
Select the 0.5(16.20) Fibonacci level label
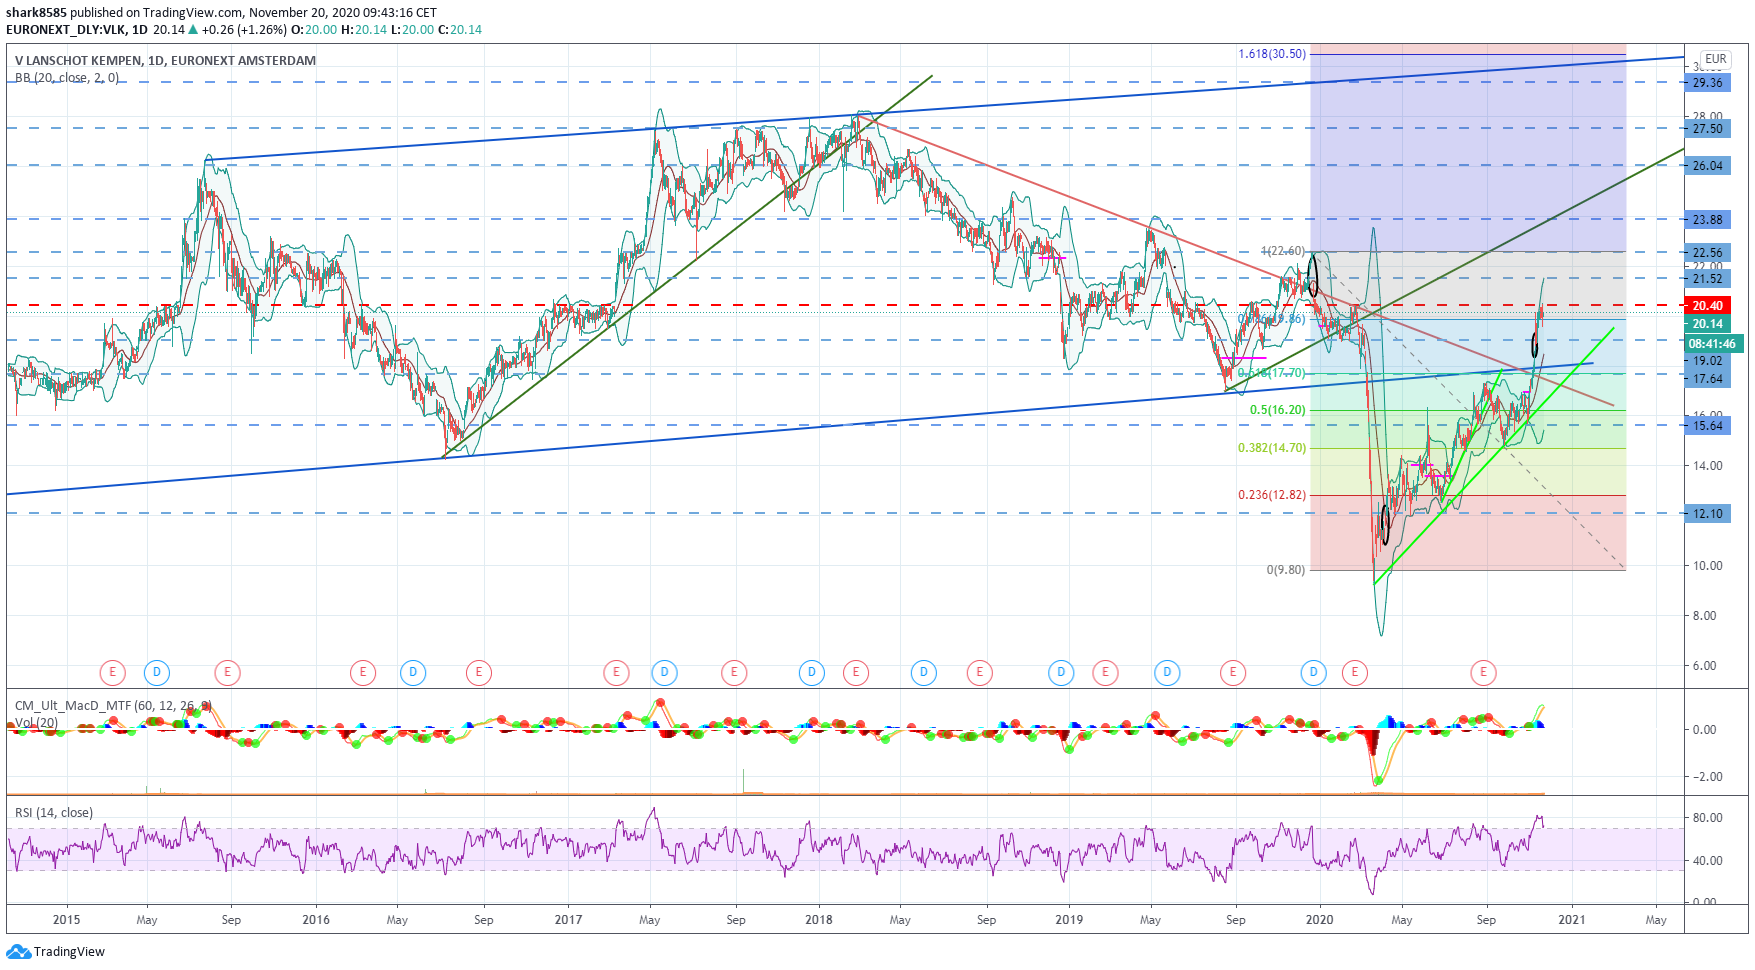point(1278,410)
